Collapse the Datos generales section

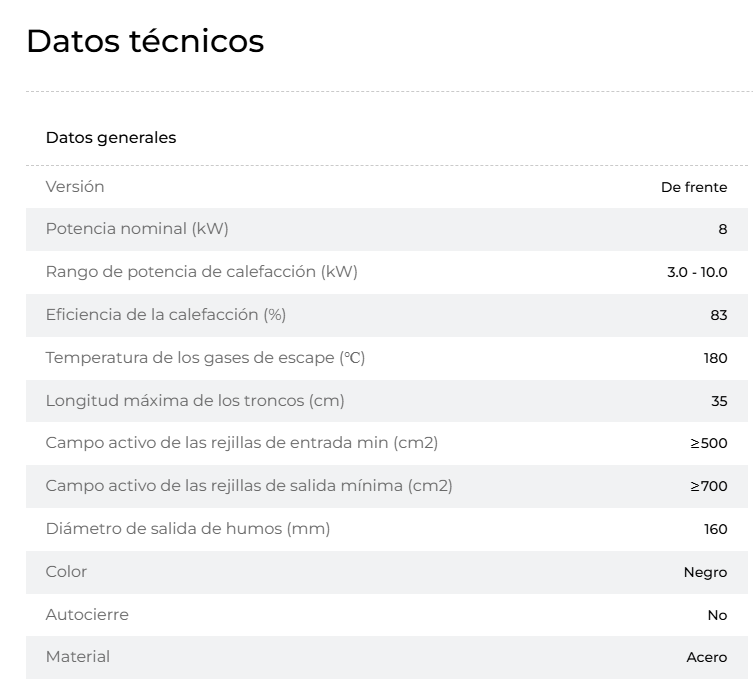[x=111, y=138]
